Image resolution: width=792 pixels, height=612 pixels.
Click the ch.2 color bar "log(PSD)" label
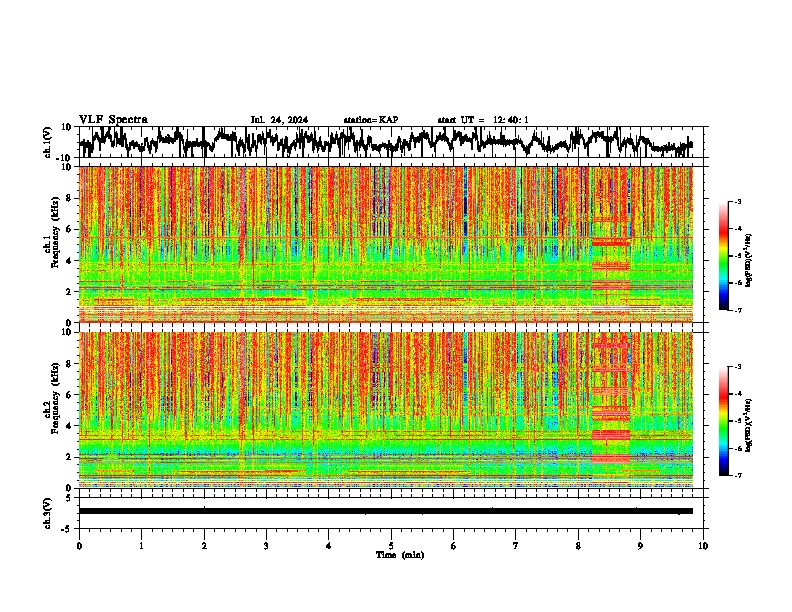coord(750,425)
